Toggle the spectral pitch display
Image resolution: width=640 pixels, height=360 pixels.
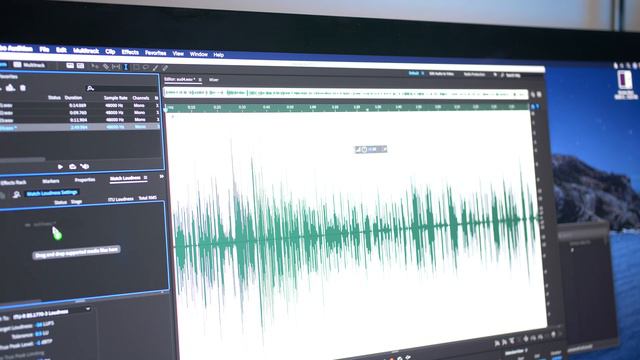click(80, 66)
